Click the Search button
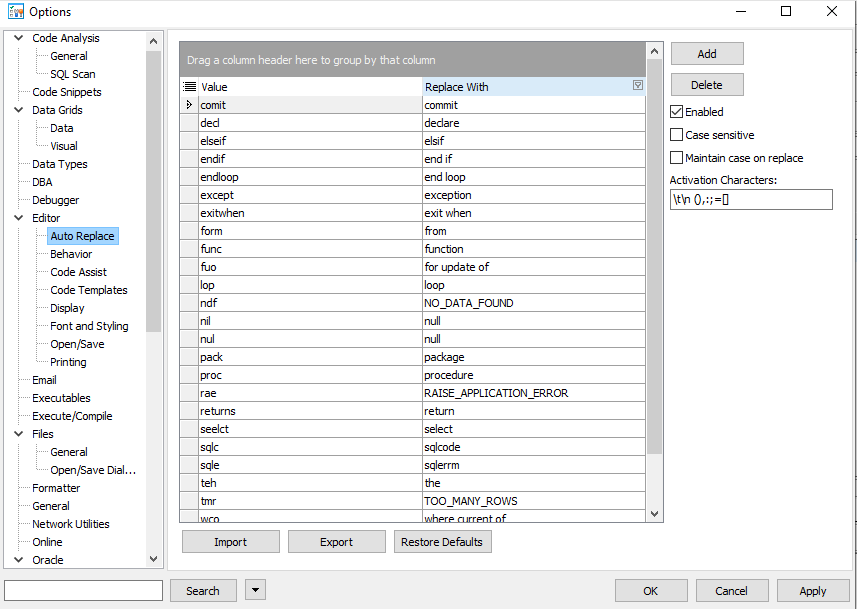 tap(203, 590)
